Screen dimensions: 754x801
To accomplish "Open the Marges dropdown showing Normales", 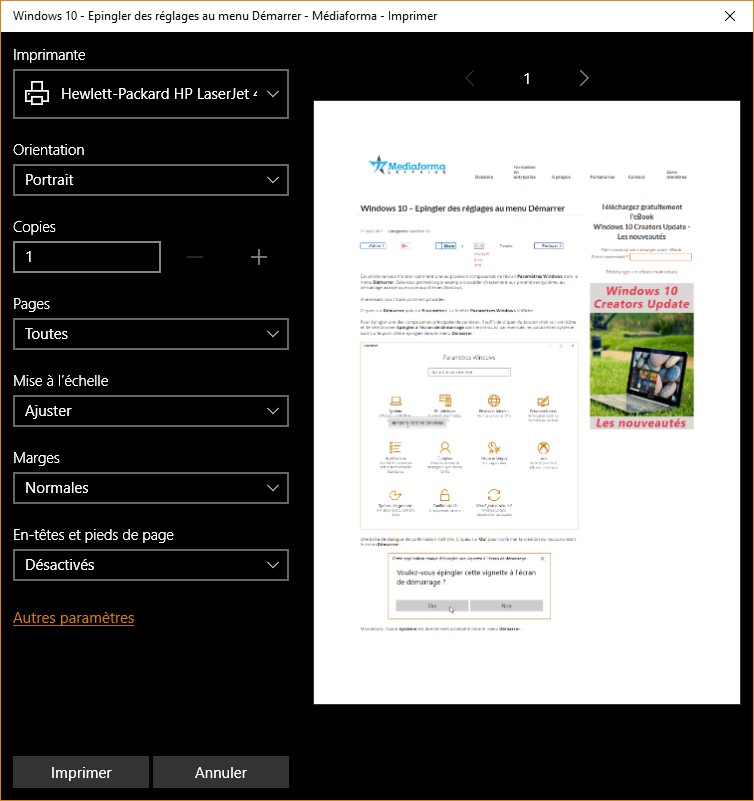I will 151,488.
